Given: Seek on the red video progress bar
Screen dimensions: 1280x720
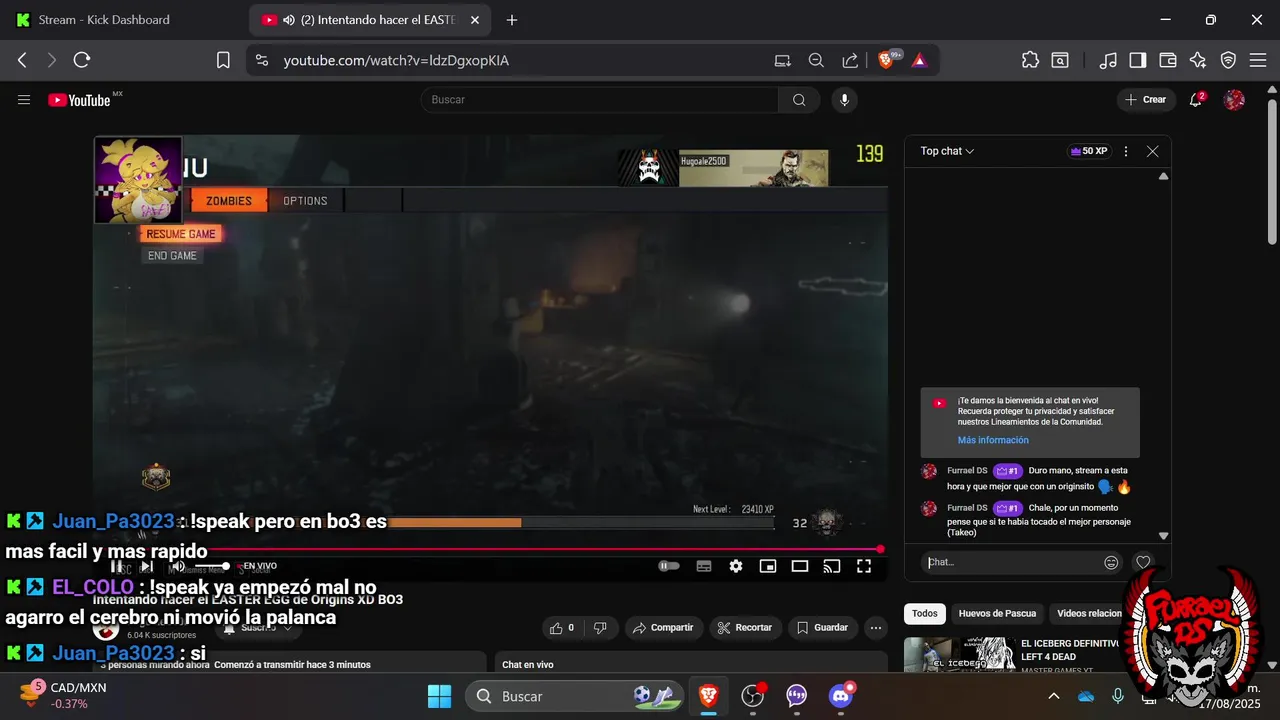Looking at the screenshot, I should (488, 549).
